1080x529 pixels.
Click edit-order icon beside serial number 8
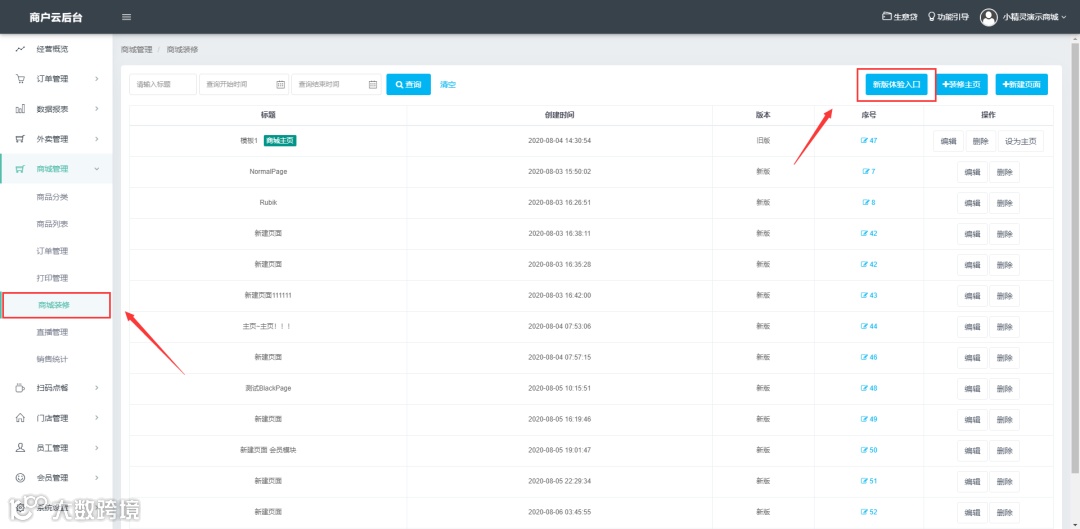point(866,203)
